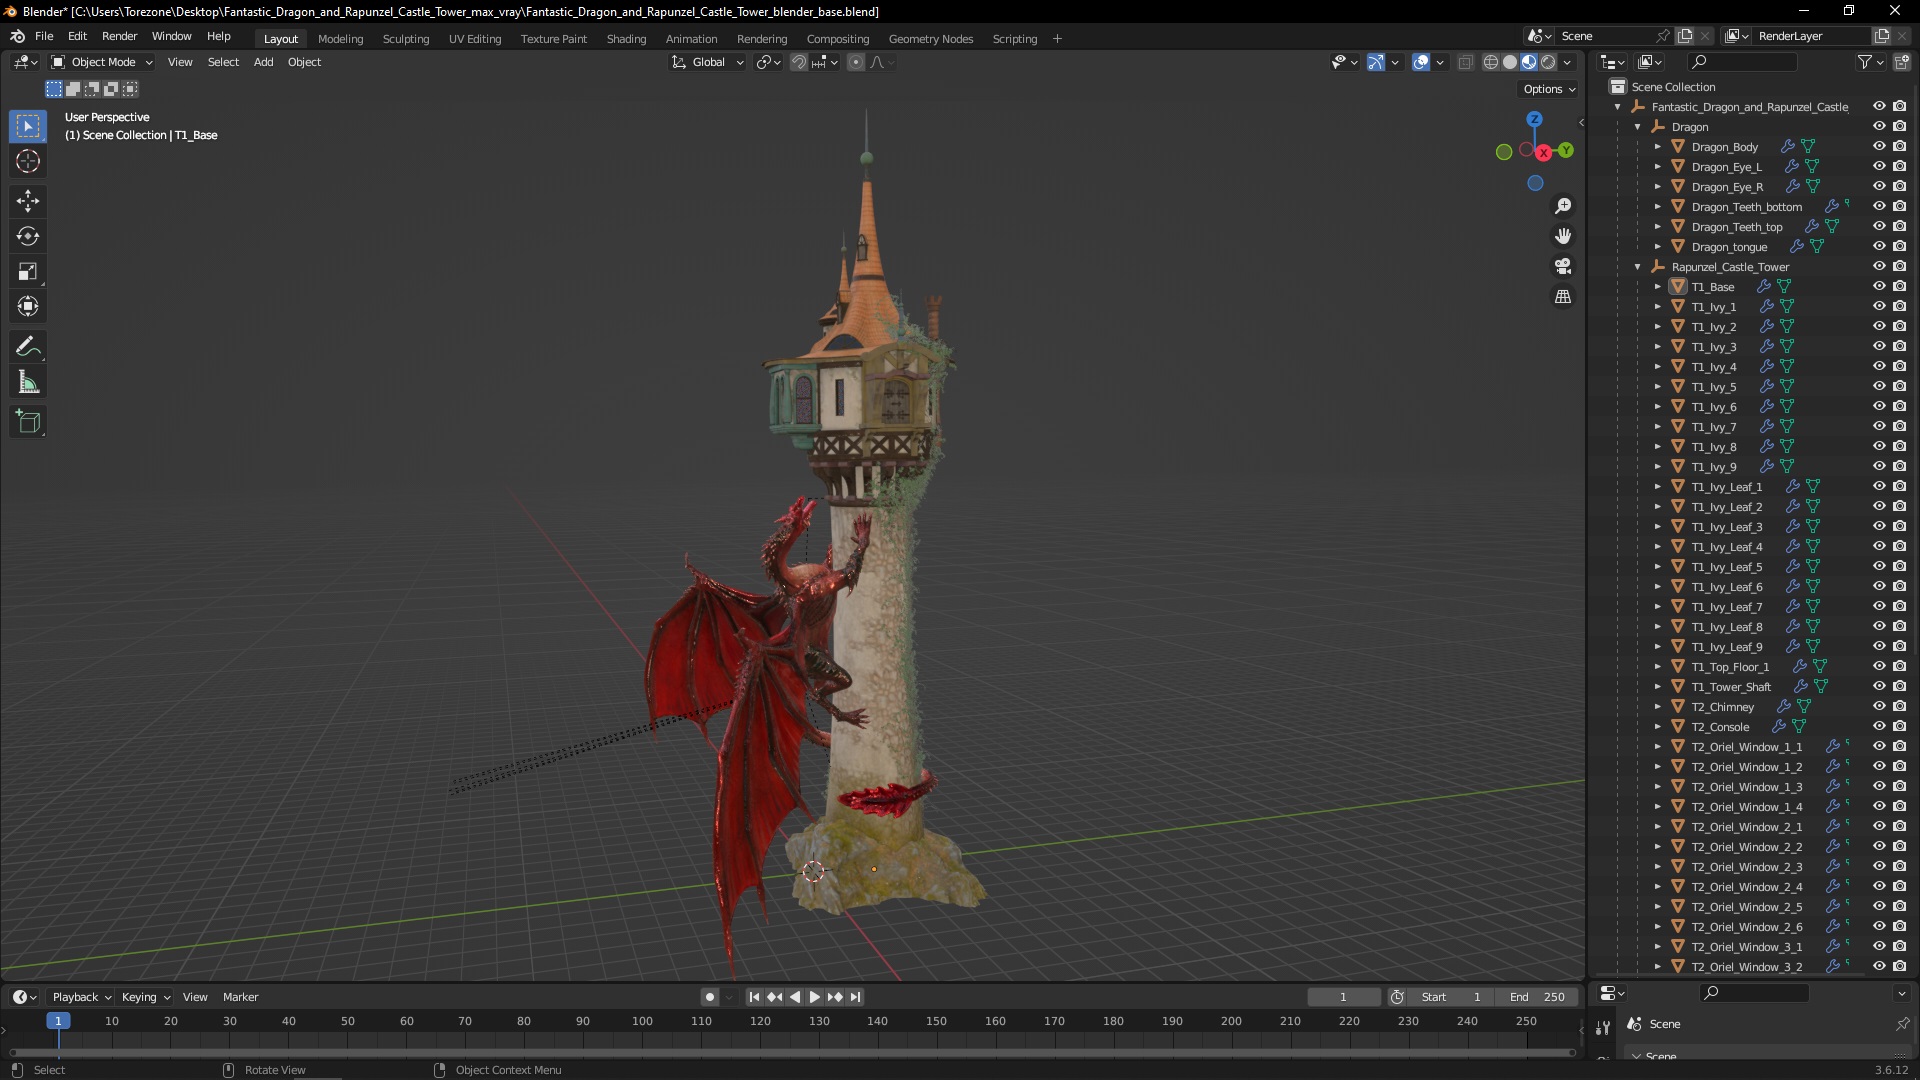This screenshot has height=1080, width=1920.
Task: Hide T1_Base using its eye icon
Action: pyautogui.click(x=1879, y=286)
